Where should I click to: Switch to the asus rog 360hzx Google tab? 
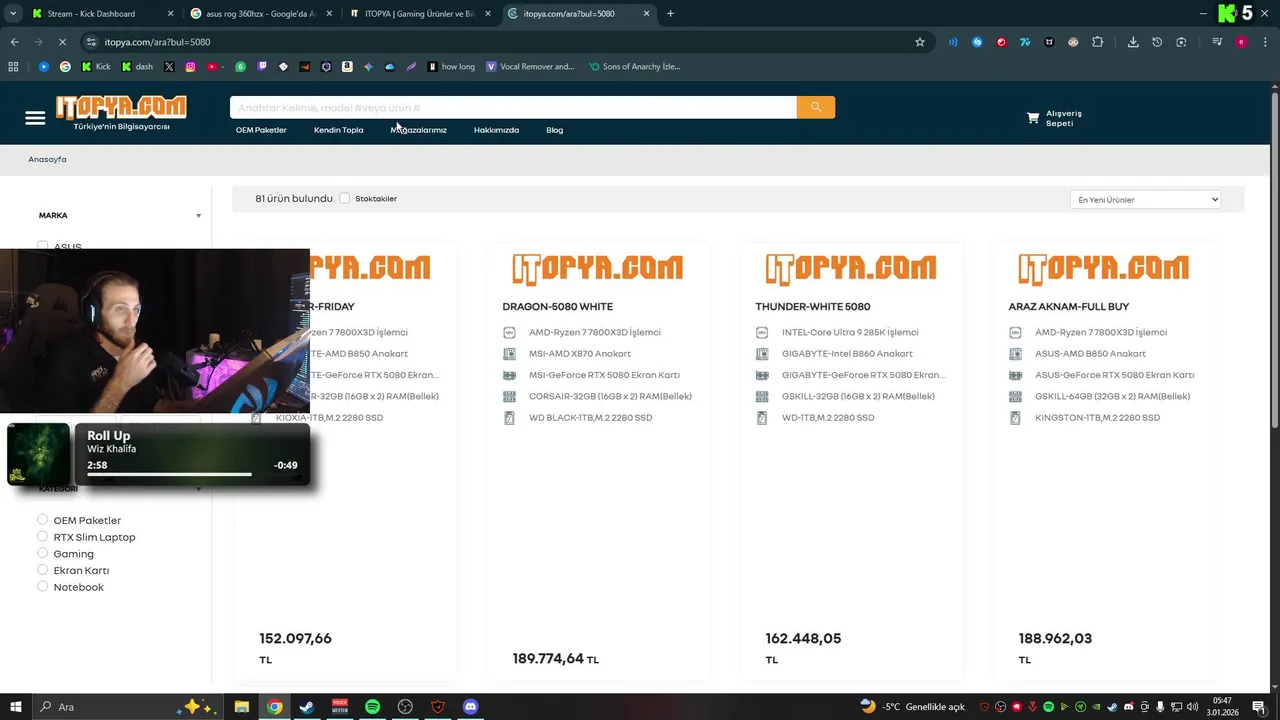pos(262,14)
